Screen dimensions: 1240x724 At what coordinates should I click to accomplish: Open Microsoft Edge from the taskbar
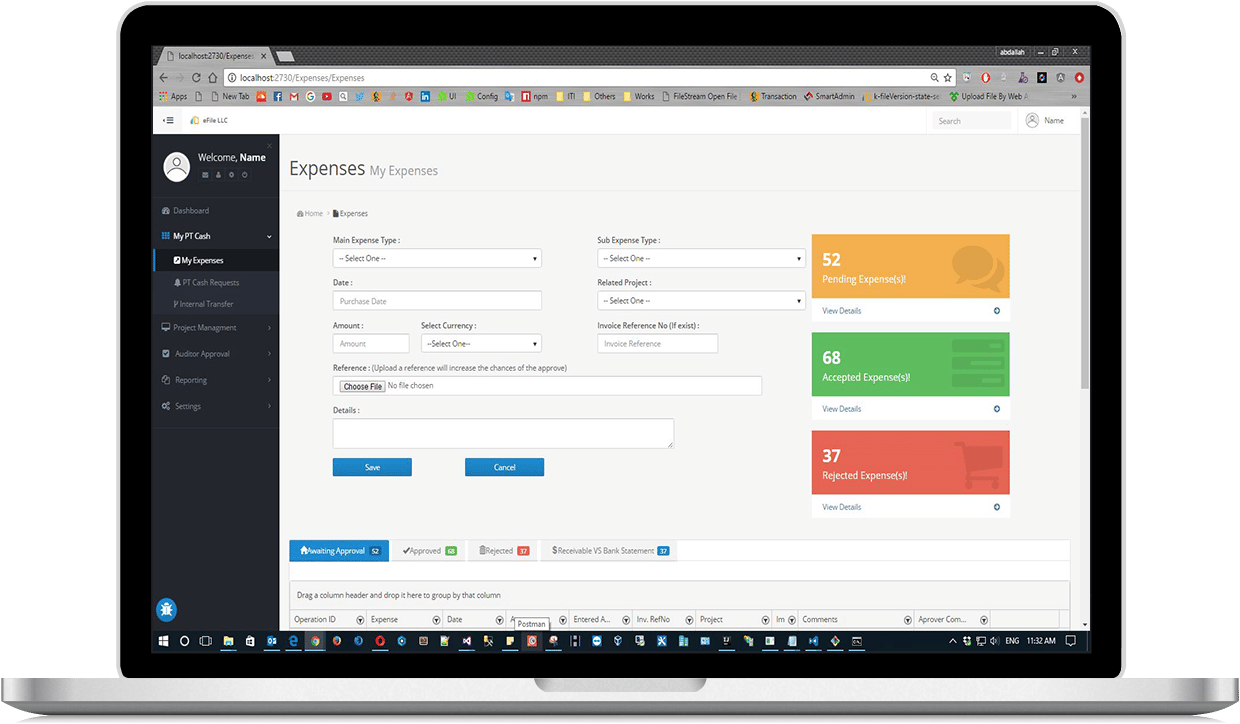[x=294, y=641]
